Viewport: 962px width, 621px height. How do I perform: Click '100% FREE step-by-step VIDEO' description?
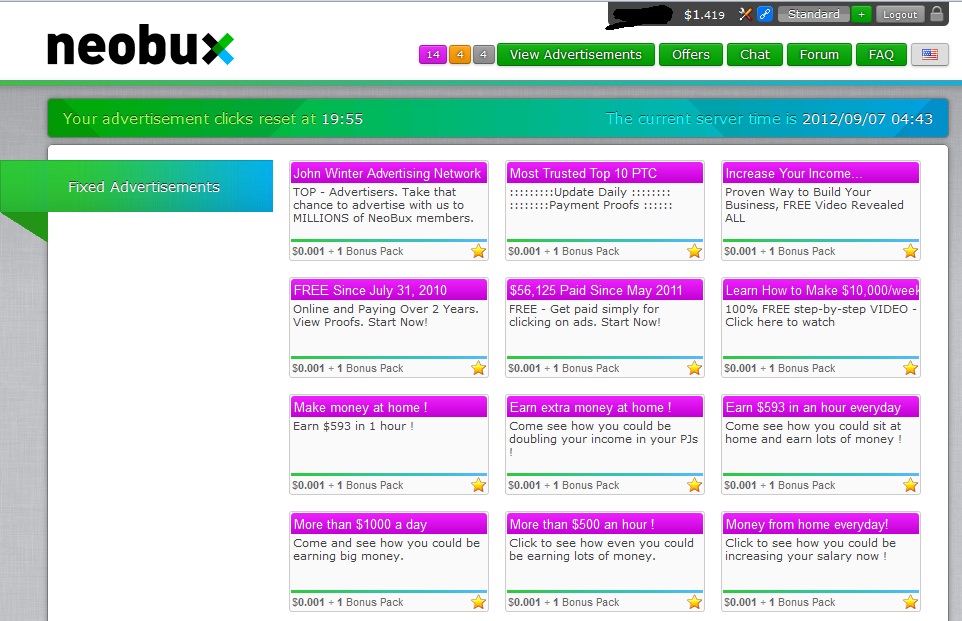(821, 315)
